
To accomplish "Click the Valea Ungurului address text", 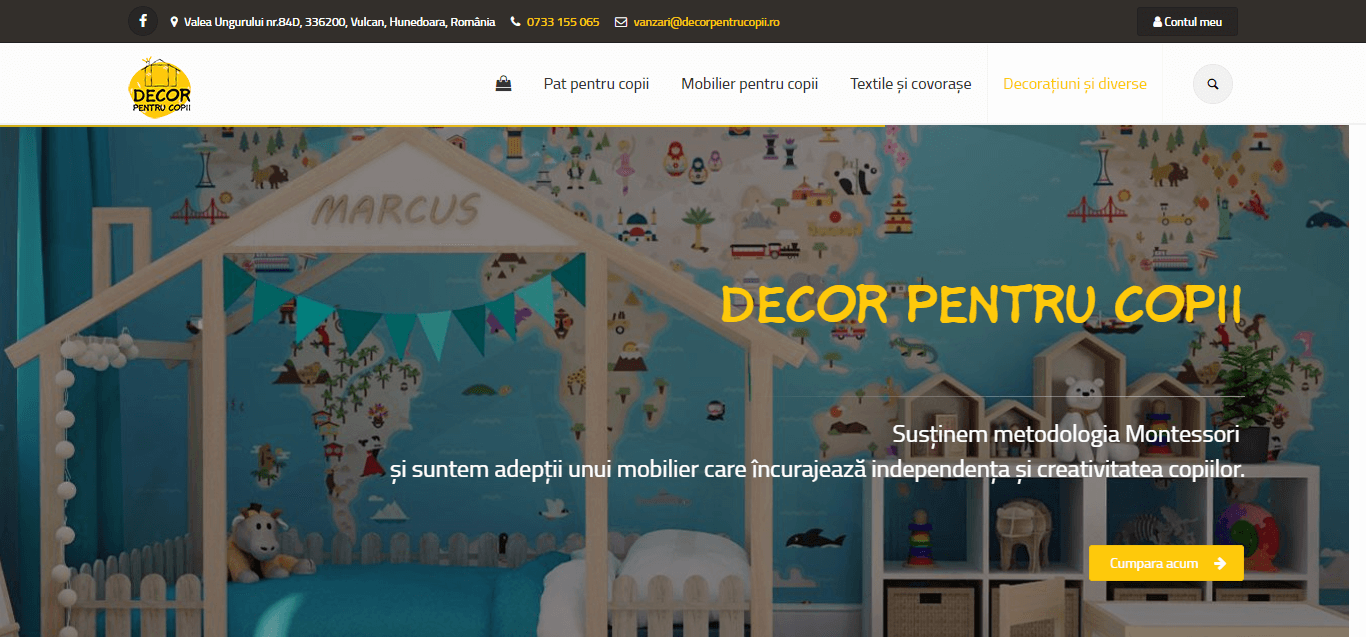I will (x=340, y=22).
